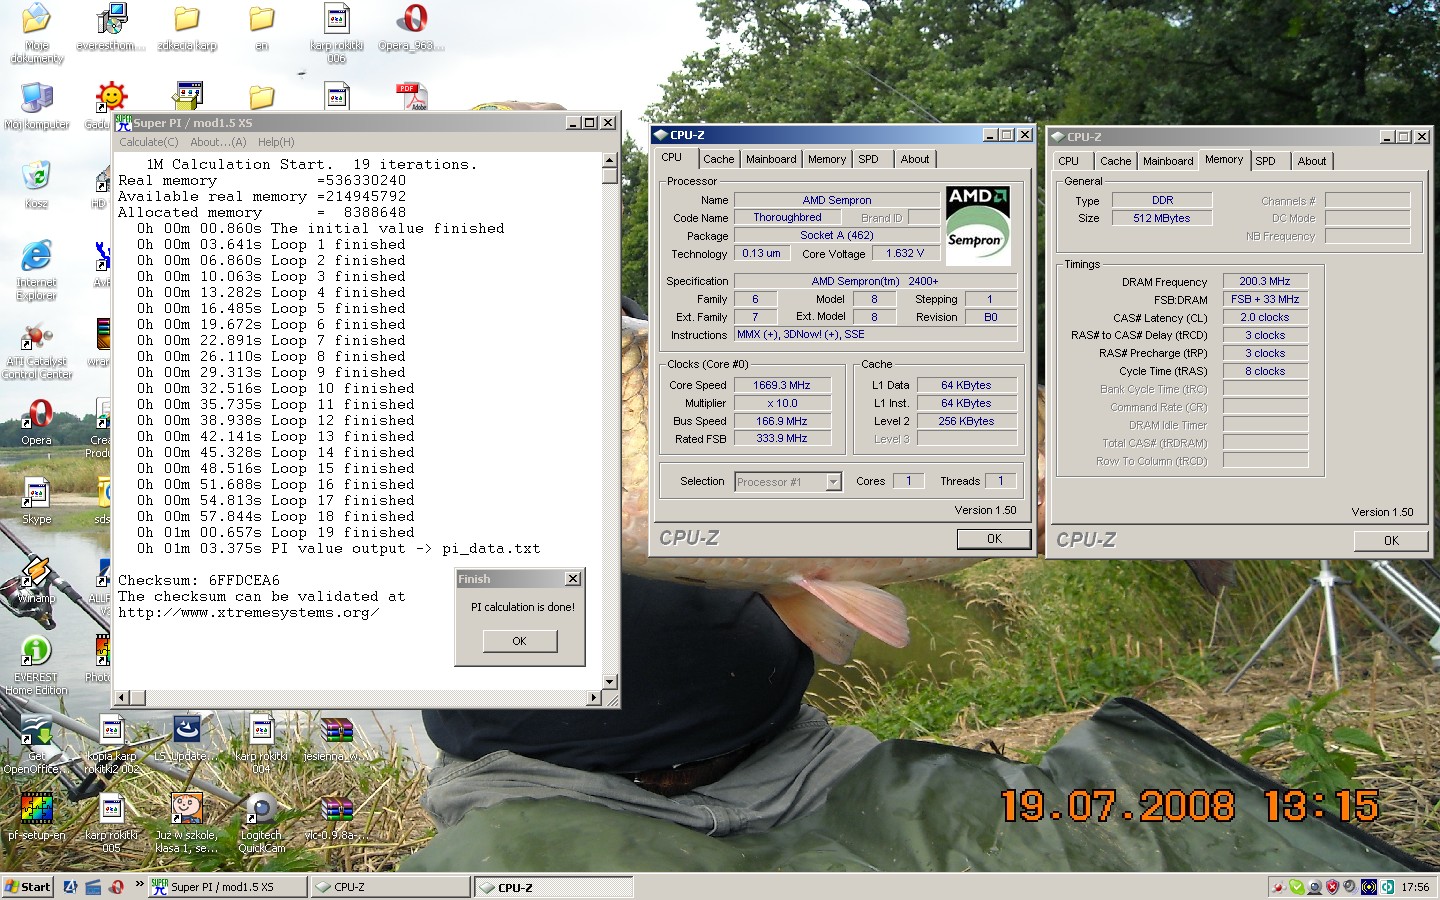The width and height of the screenshot is (1440, 900).
Task: Click the Super PI vertical scrollbar down arrow
Action: pos(609,682)
